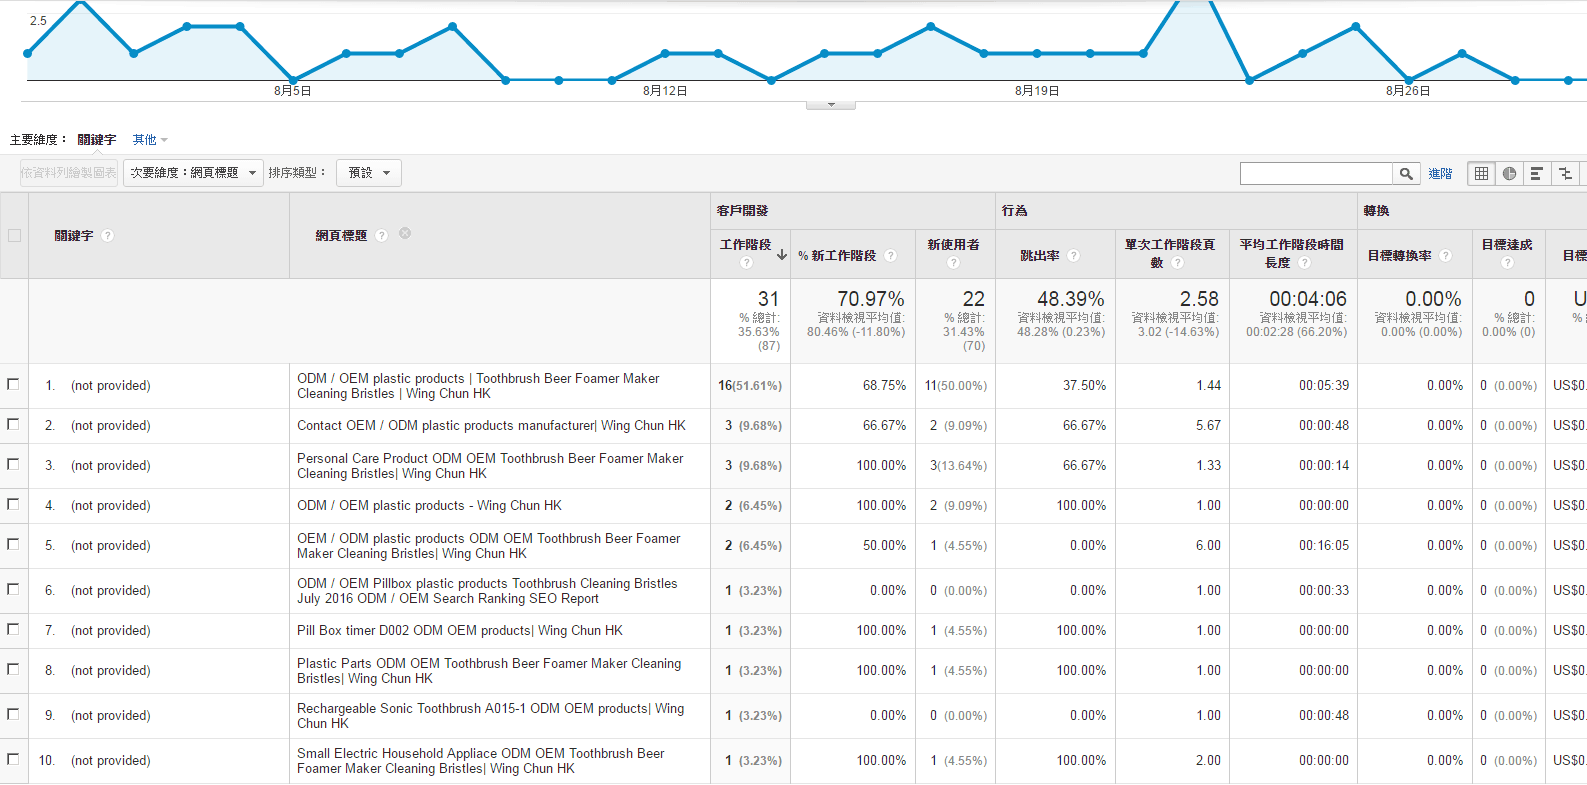Sort by the 新使用者 column header
Screen dimensions: 1587x785
tap(953, 244)
